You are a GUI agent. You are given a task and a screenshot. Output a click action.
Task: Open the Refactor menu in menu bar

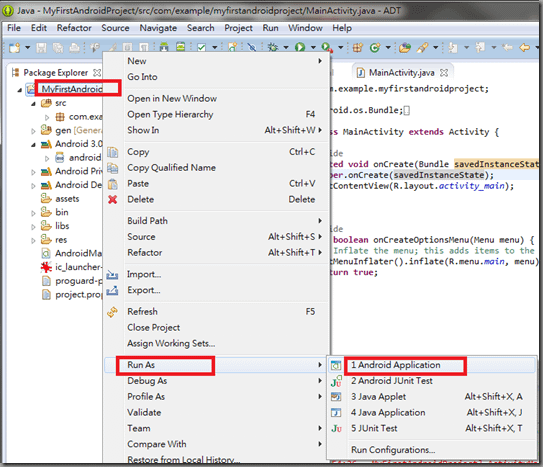74,28
